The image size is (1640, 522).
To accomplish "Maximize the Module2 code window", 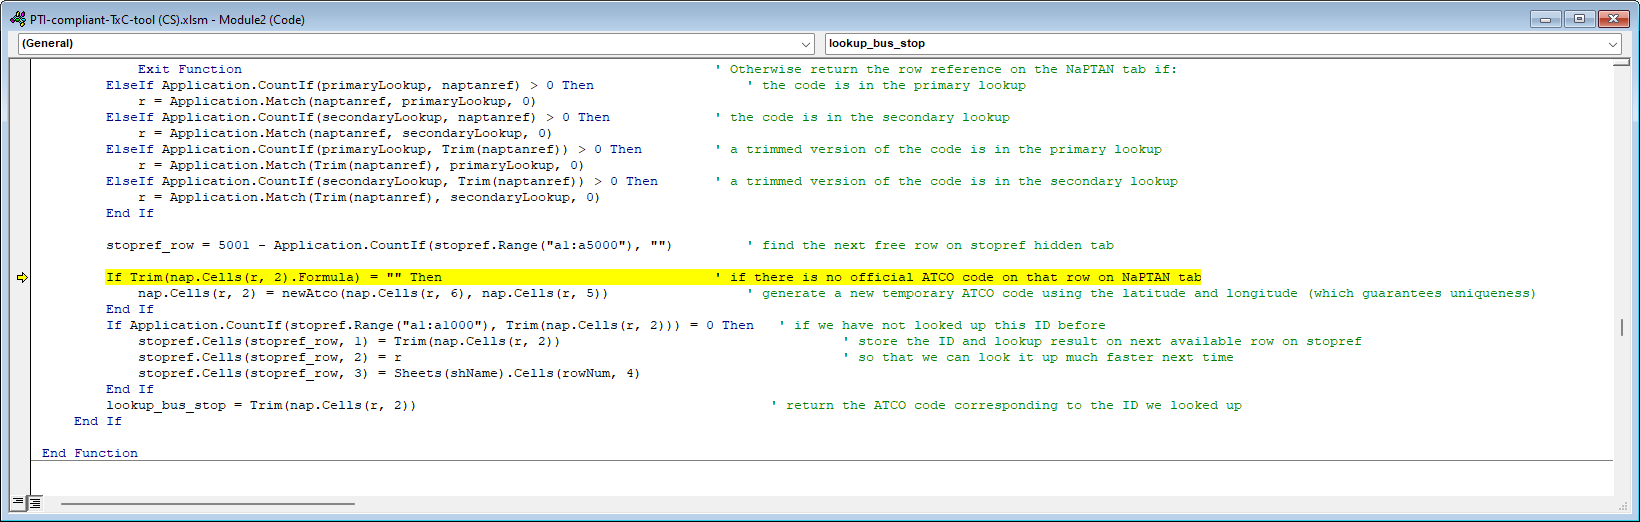I will (1579, 19).
